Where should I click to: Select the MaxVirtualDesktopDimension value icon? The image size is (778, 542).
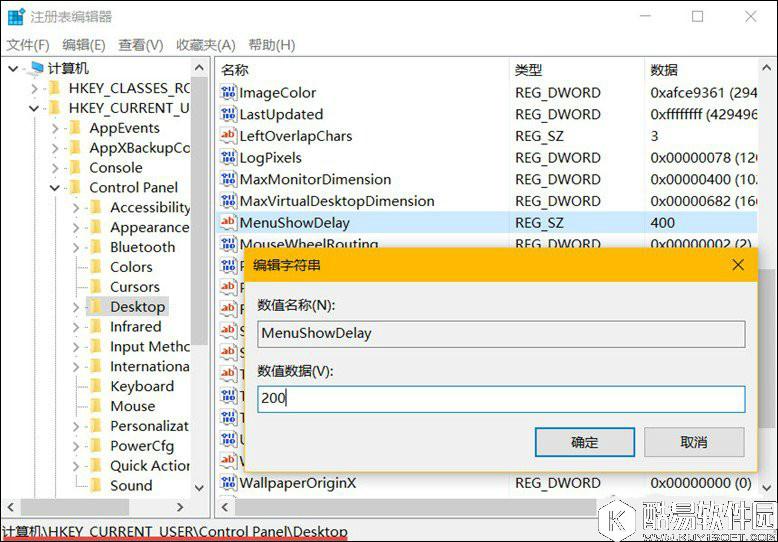click(x=228, y=201)
